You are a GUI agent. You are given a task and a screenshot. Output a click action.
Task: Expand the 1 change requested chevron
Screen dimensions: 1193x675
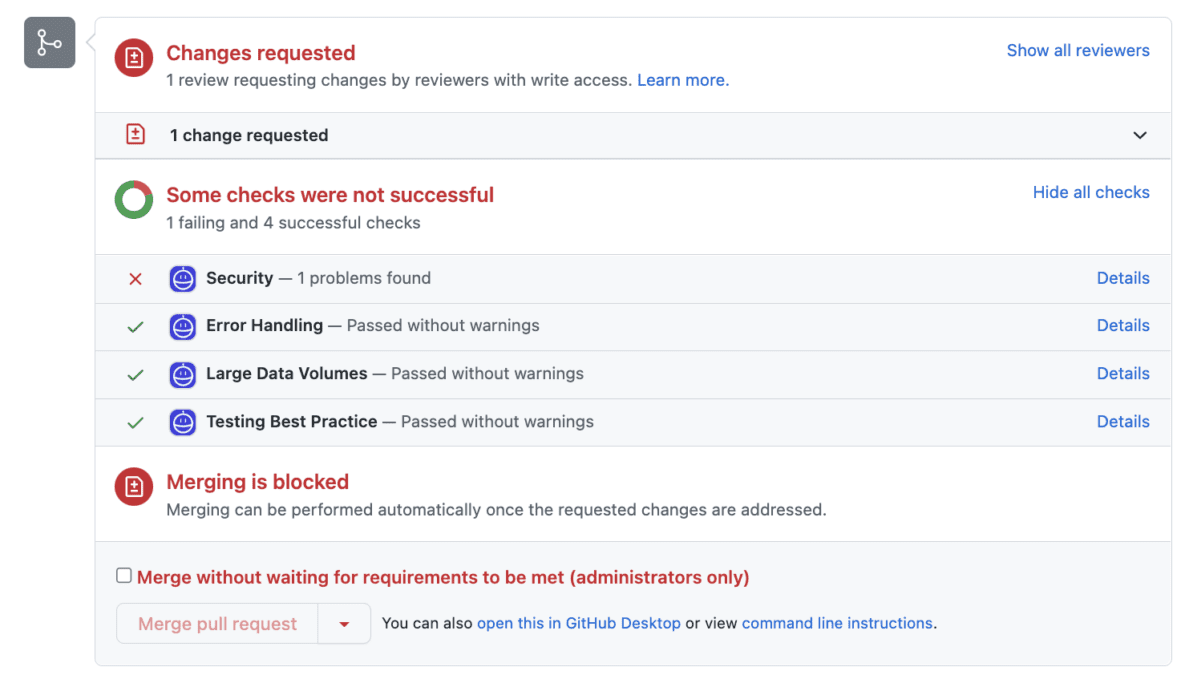[x=1140, y=135]
